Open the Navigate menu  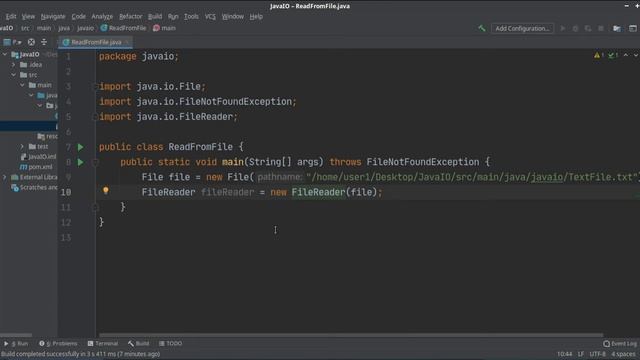coord(53,16)
